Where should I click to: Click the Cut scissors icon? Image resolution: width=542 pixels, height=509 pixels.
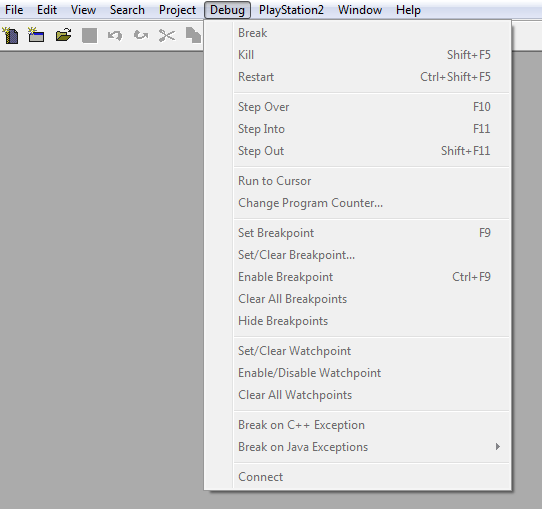point(167,35)
